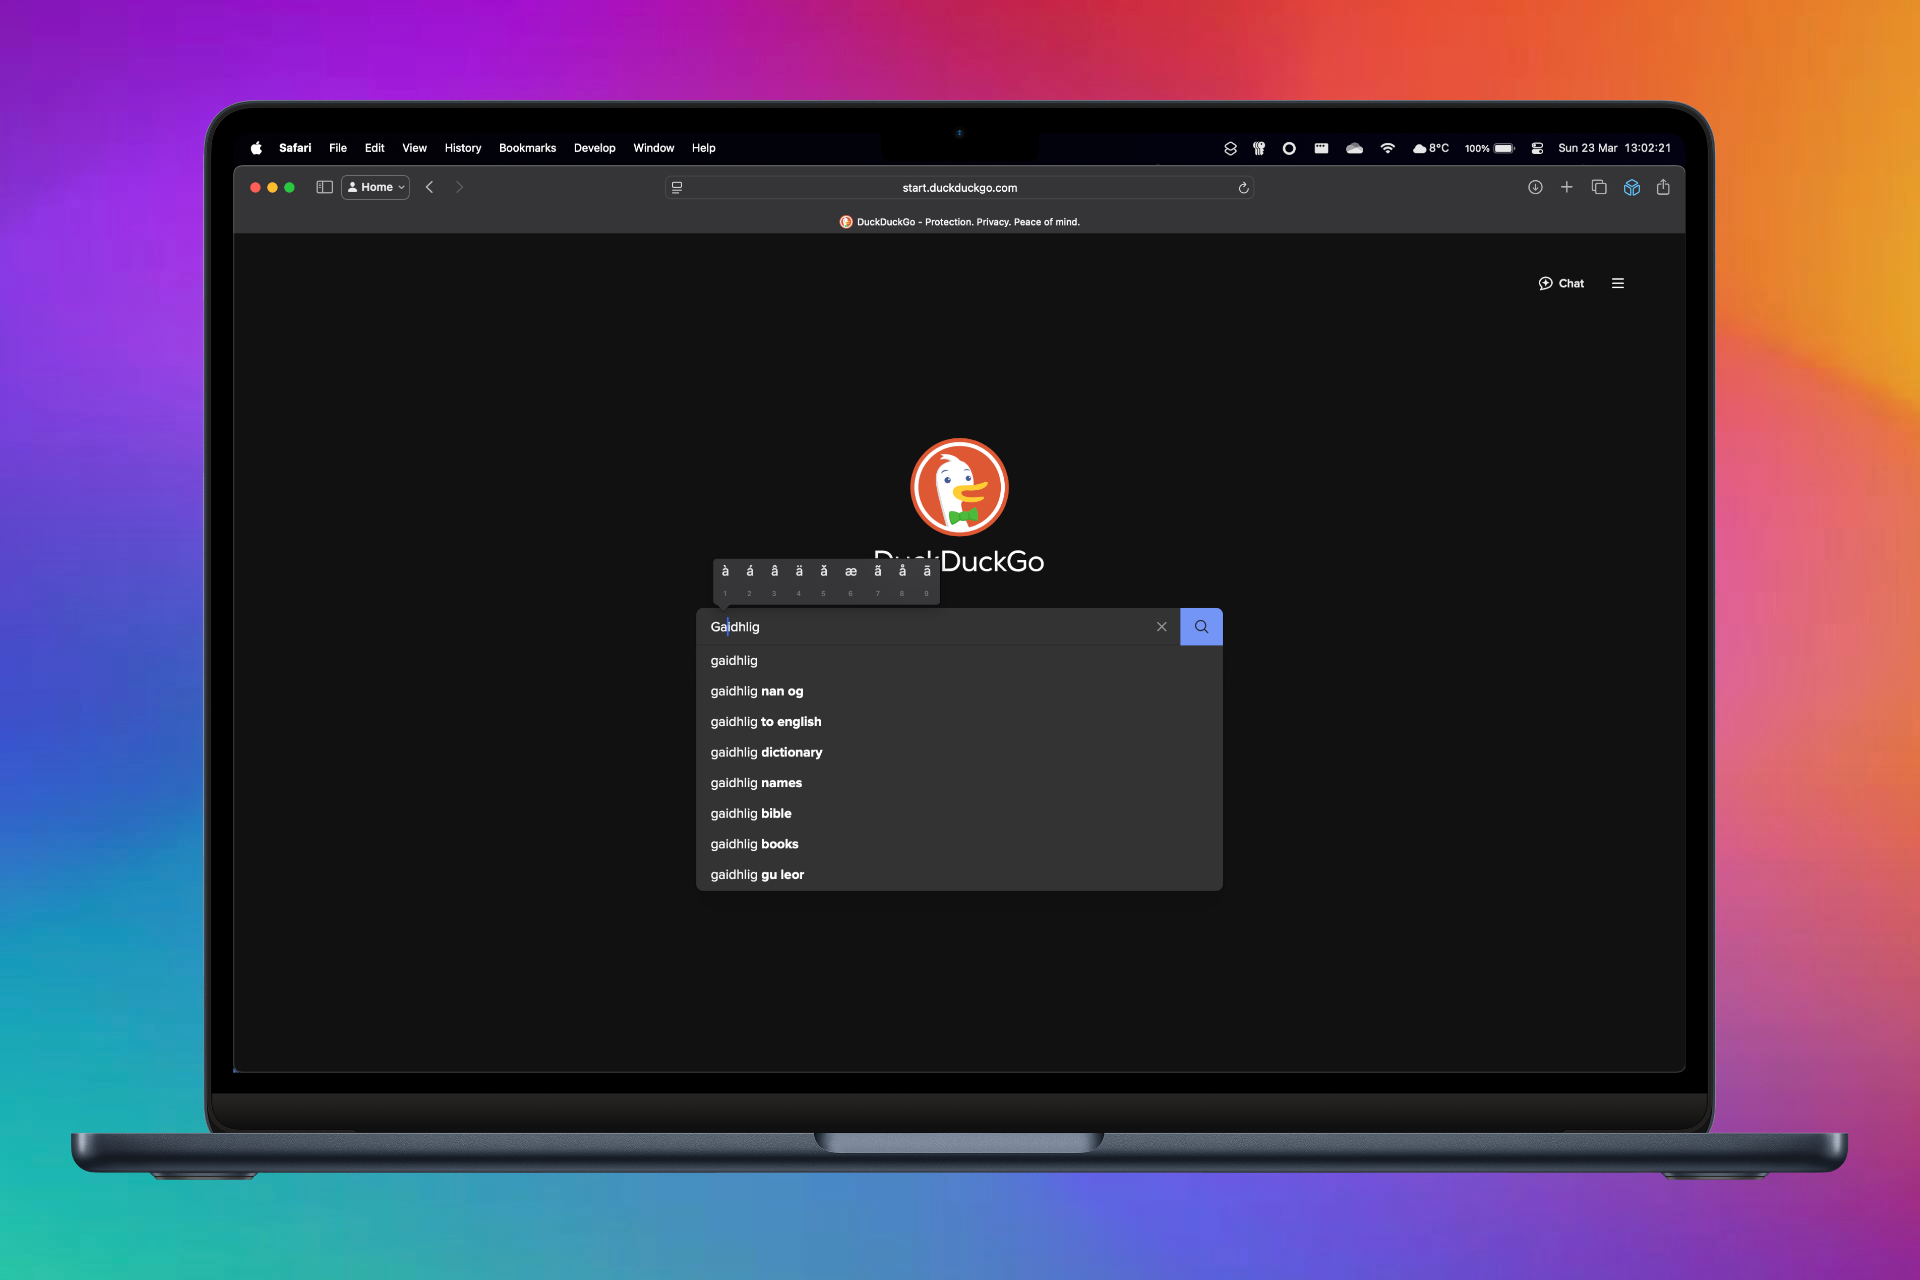Open the Home profile dropdown

point(376,187)
